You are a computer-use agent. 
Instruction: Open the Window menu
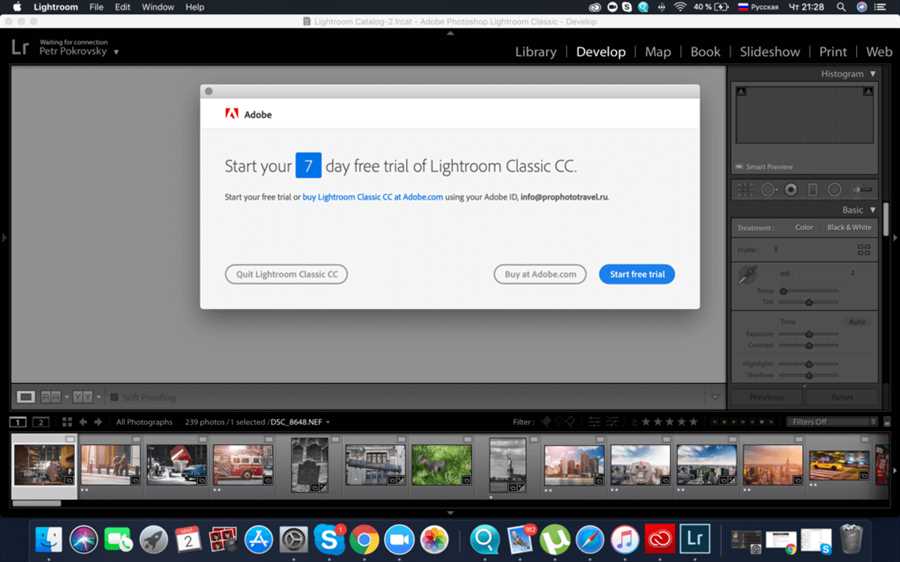point(158,7)
